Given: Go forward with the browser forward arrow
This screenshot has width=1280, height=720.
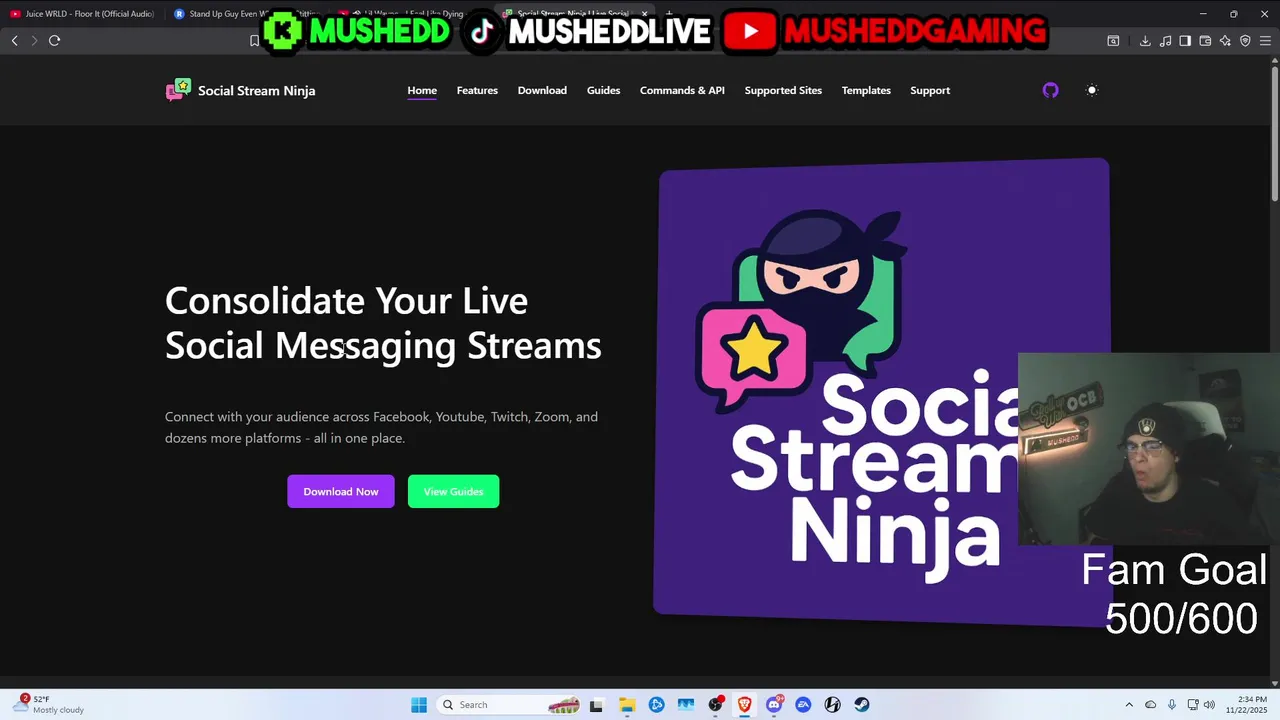Looking at the screenshot, I should coord(34,40).
